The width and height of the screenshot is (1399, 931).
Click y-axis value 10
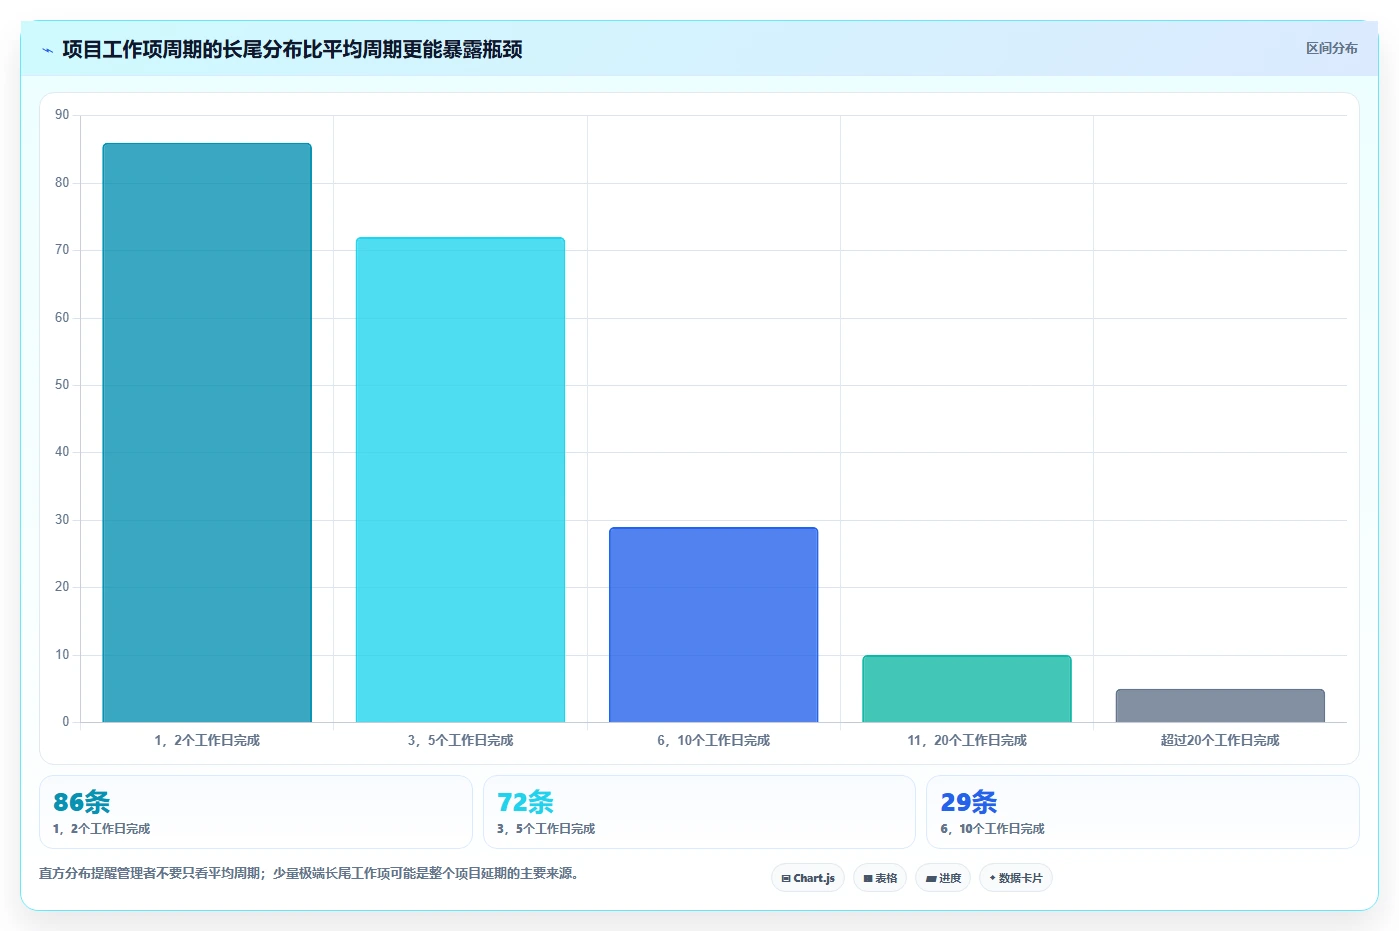[62, 655]
